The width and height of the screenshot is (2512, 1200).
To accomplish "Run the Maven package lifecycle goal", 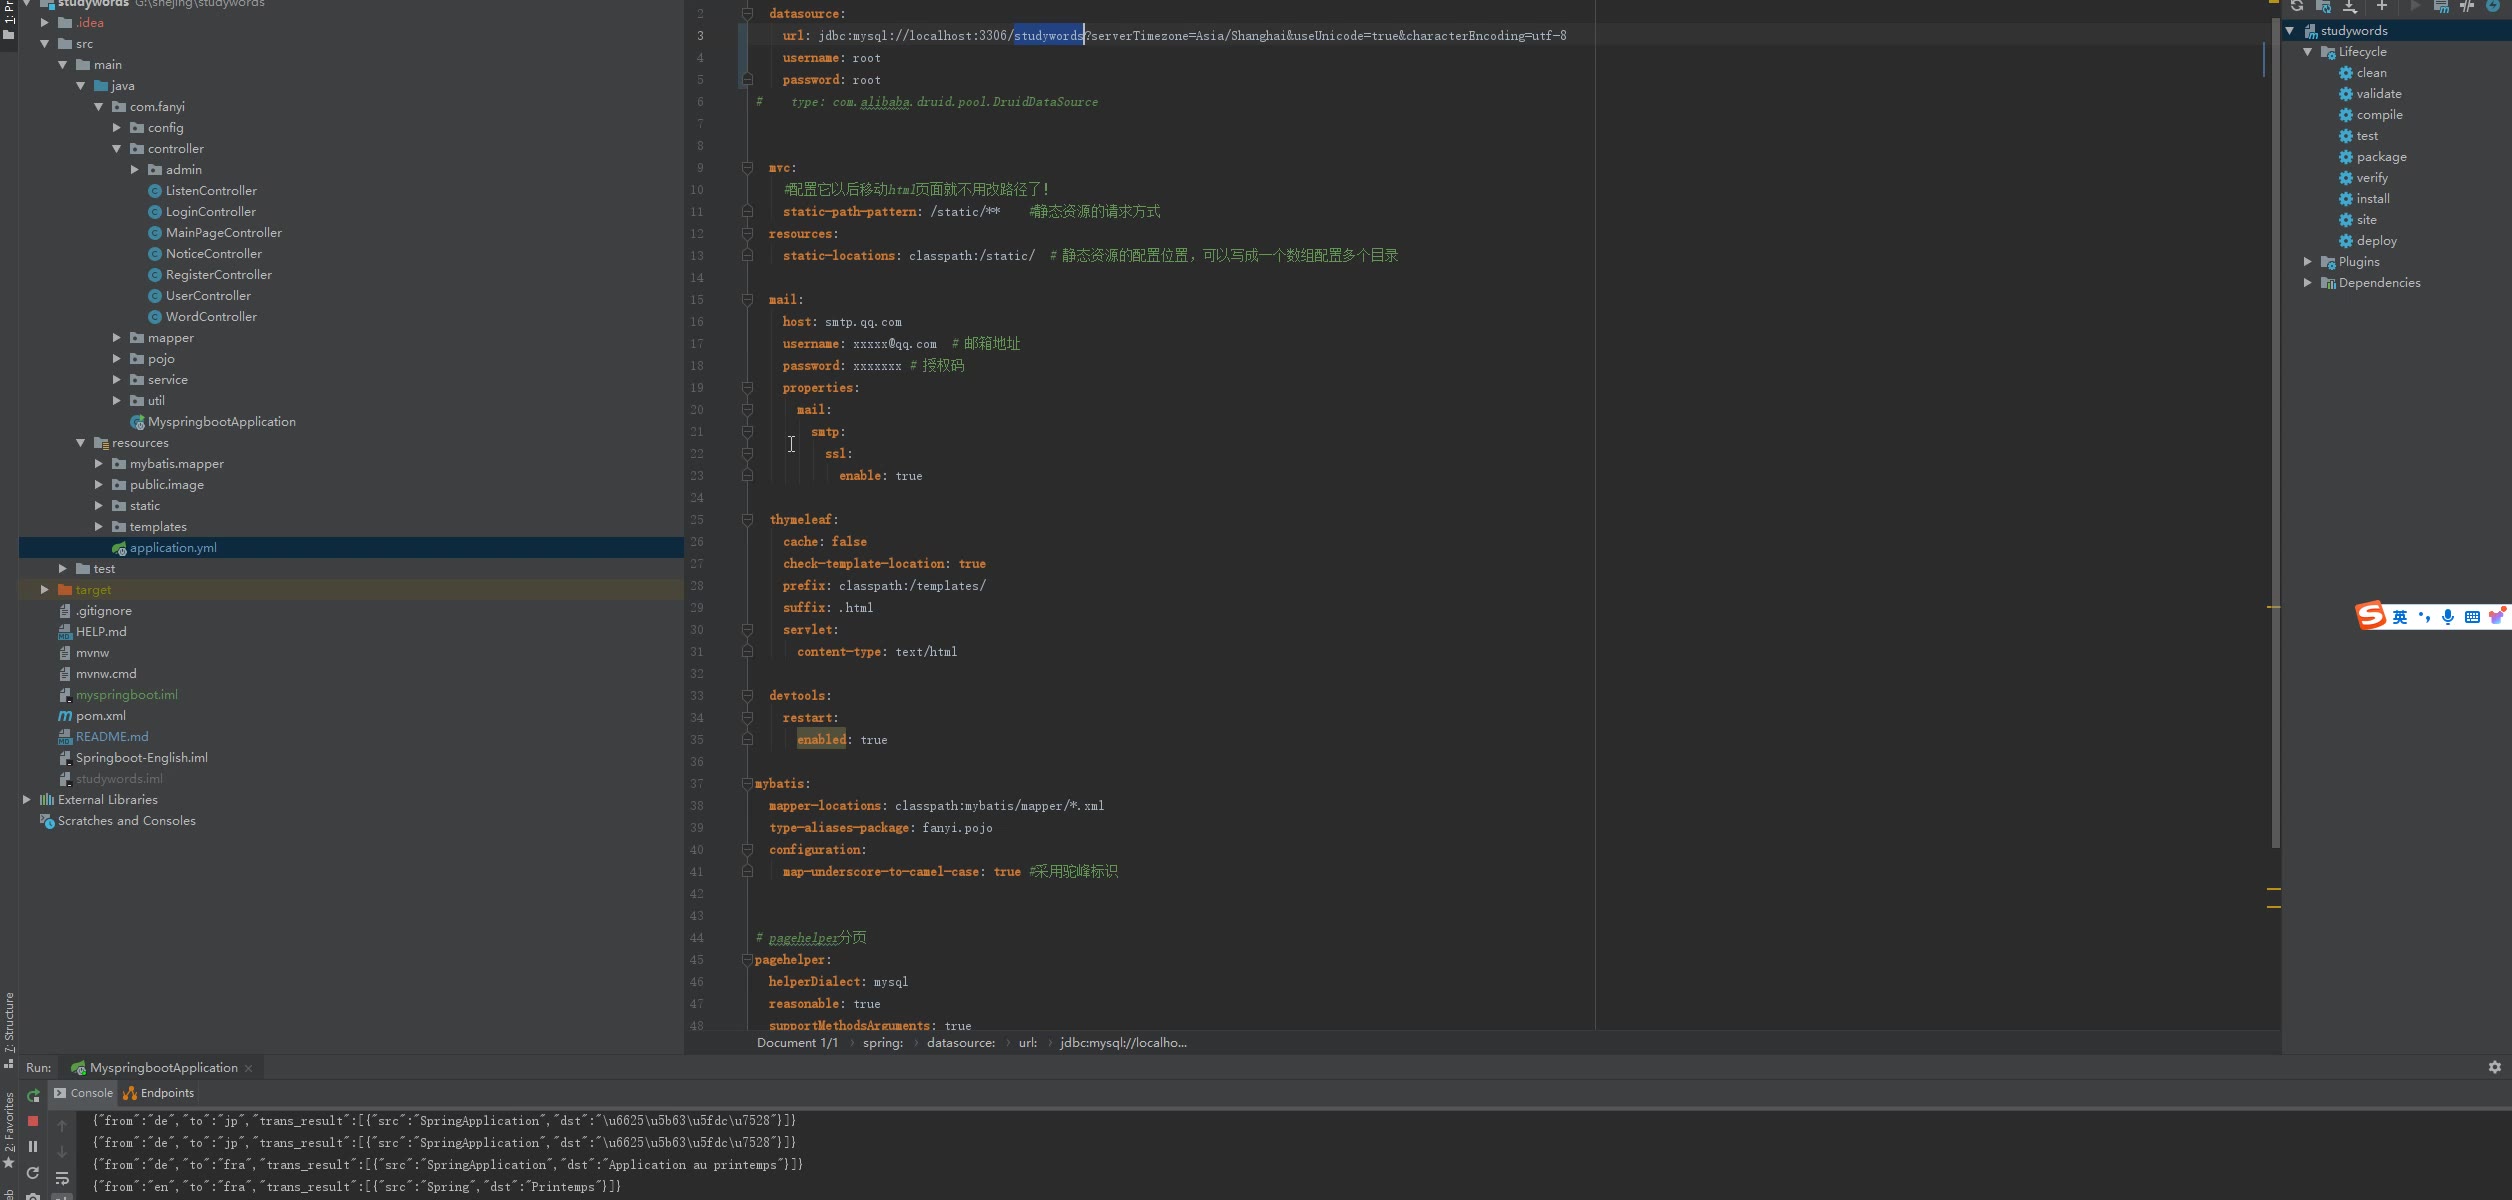I will tap(2381, 157).
